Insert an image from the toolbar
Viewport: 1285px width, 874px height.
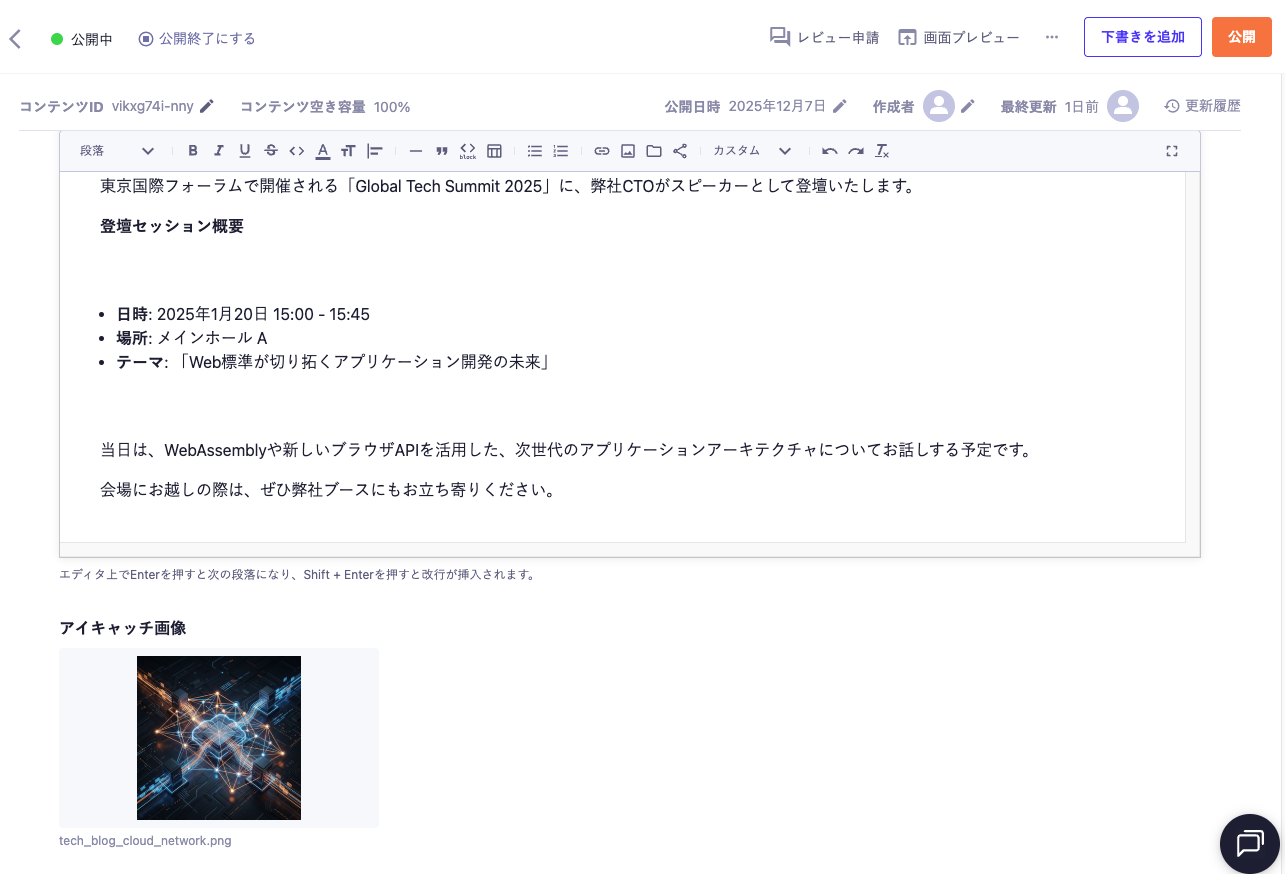[628, 151]
